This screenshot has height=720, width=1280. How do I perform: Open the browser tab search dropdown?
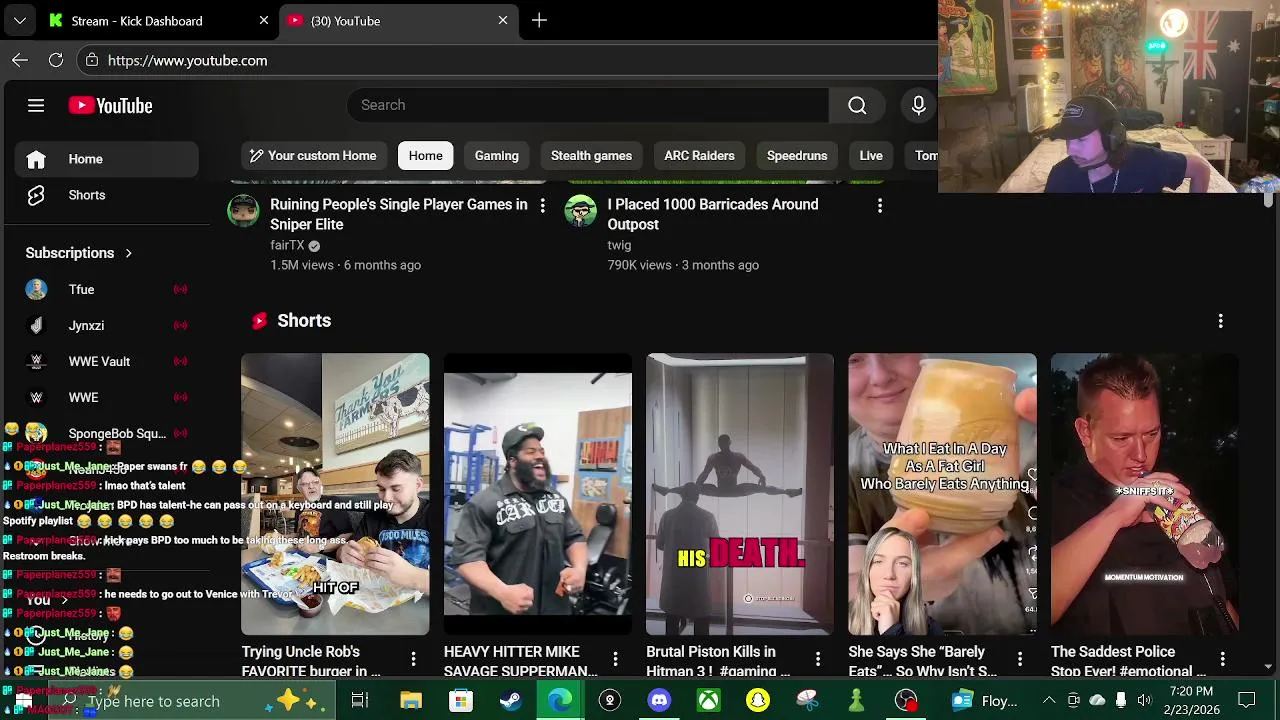tap(19, 20)
